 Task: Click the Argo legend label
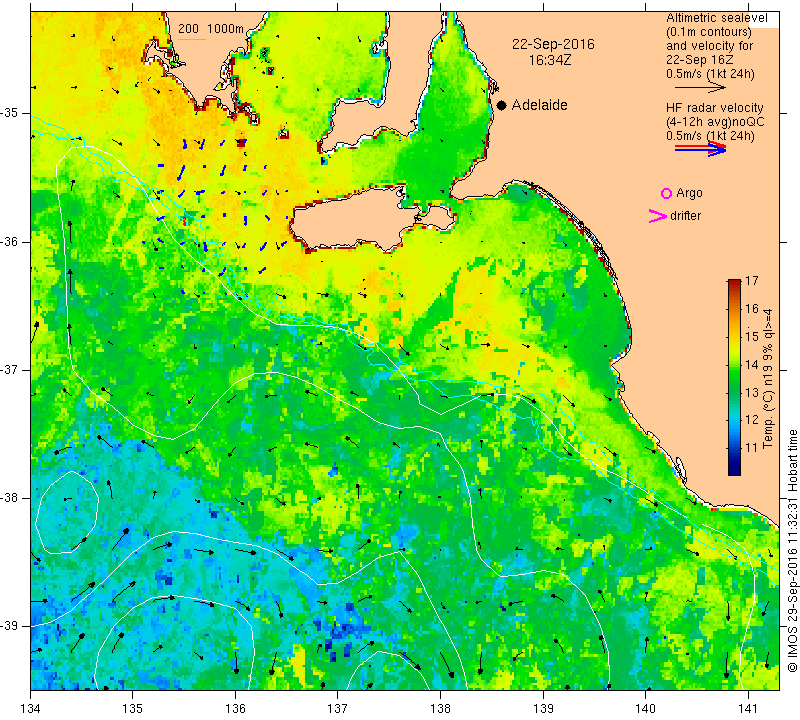coord(689,193)
